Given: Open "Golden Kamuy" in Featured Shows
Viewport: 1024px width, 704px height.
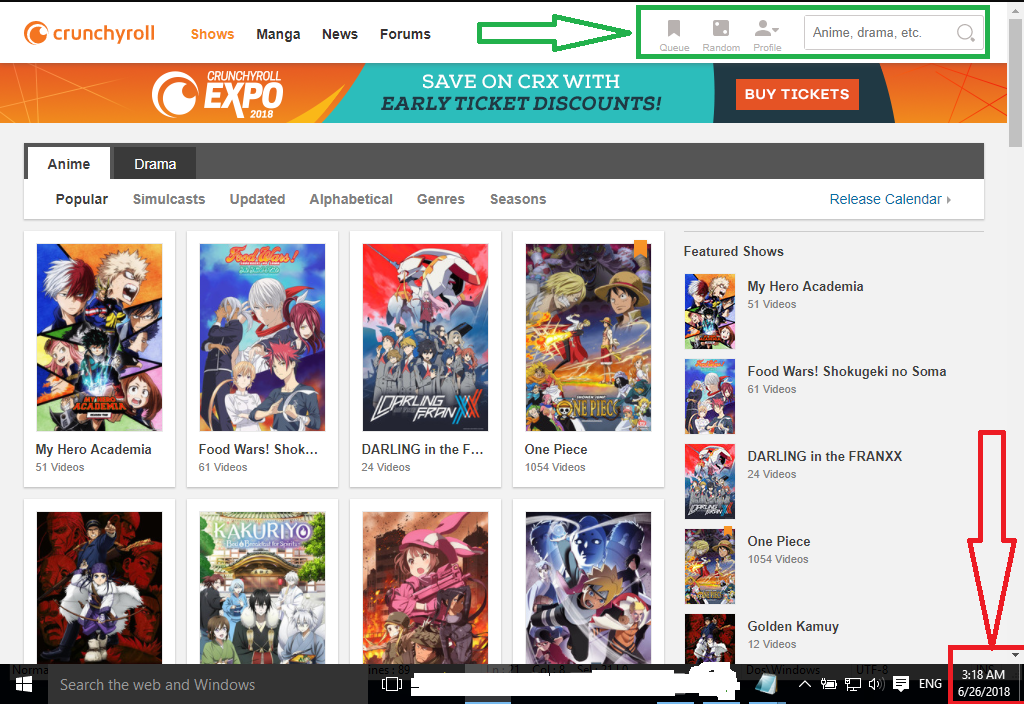Looking at the screenshot, I should click(793, 626).
